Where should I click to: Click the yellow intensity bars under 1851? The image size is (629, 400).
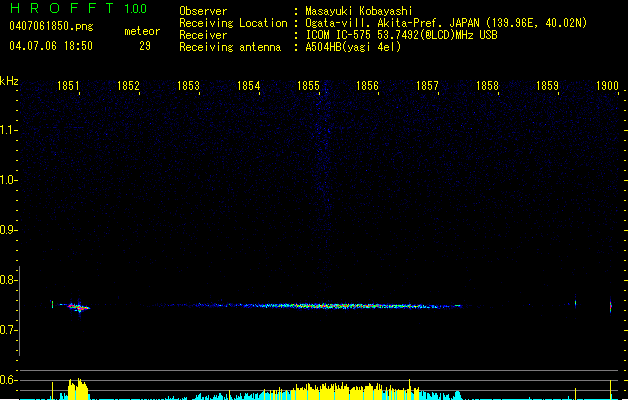pos(78,389)
